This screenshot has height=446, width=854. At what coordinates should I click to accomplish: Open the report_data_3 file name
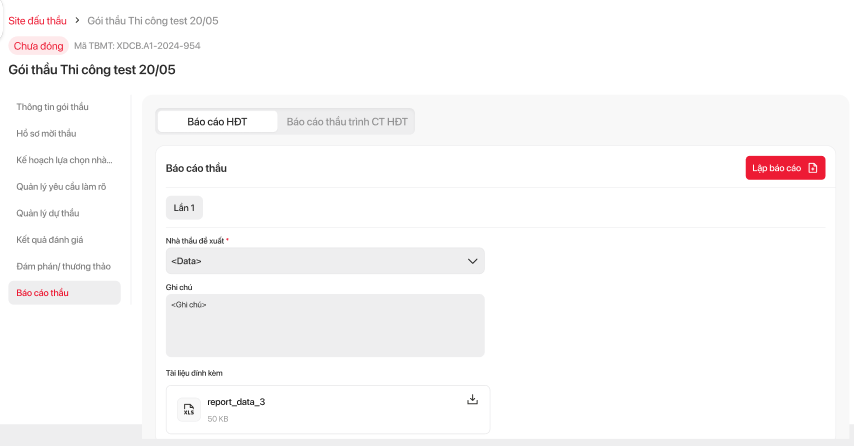(x=236, y=402)
